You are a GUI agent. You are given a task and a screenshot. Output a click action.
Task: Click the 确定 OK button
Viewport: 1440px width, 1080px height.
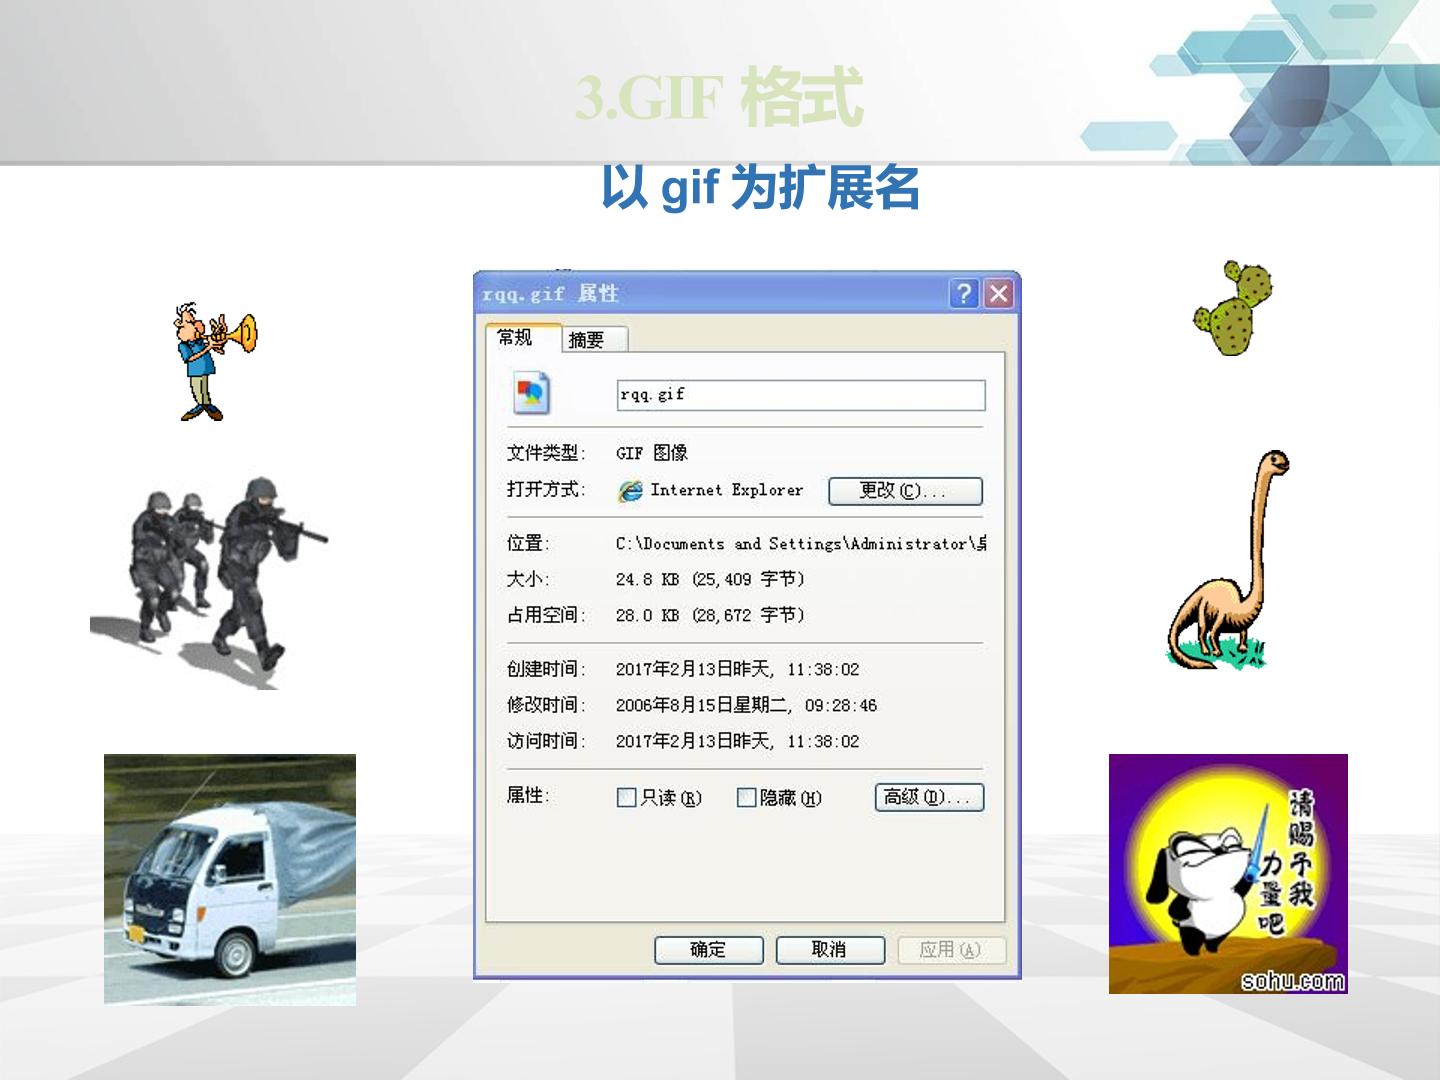coord(708,950)
